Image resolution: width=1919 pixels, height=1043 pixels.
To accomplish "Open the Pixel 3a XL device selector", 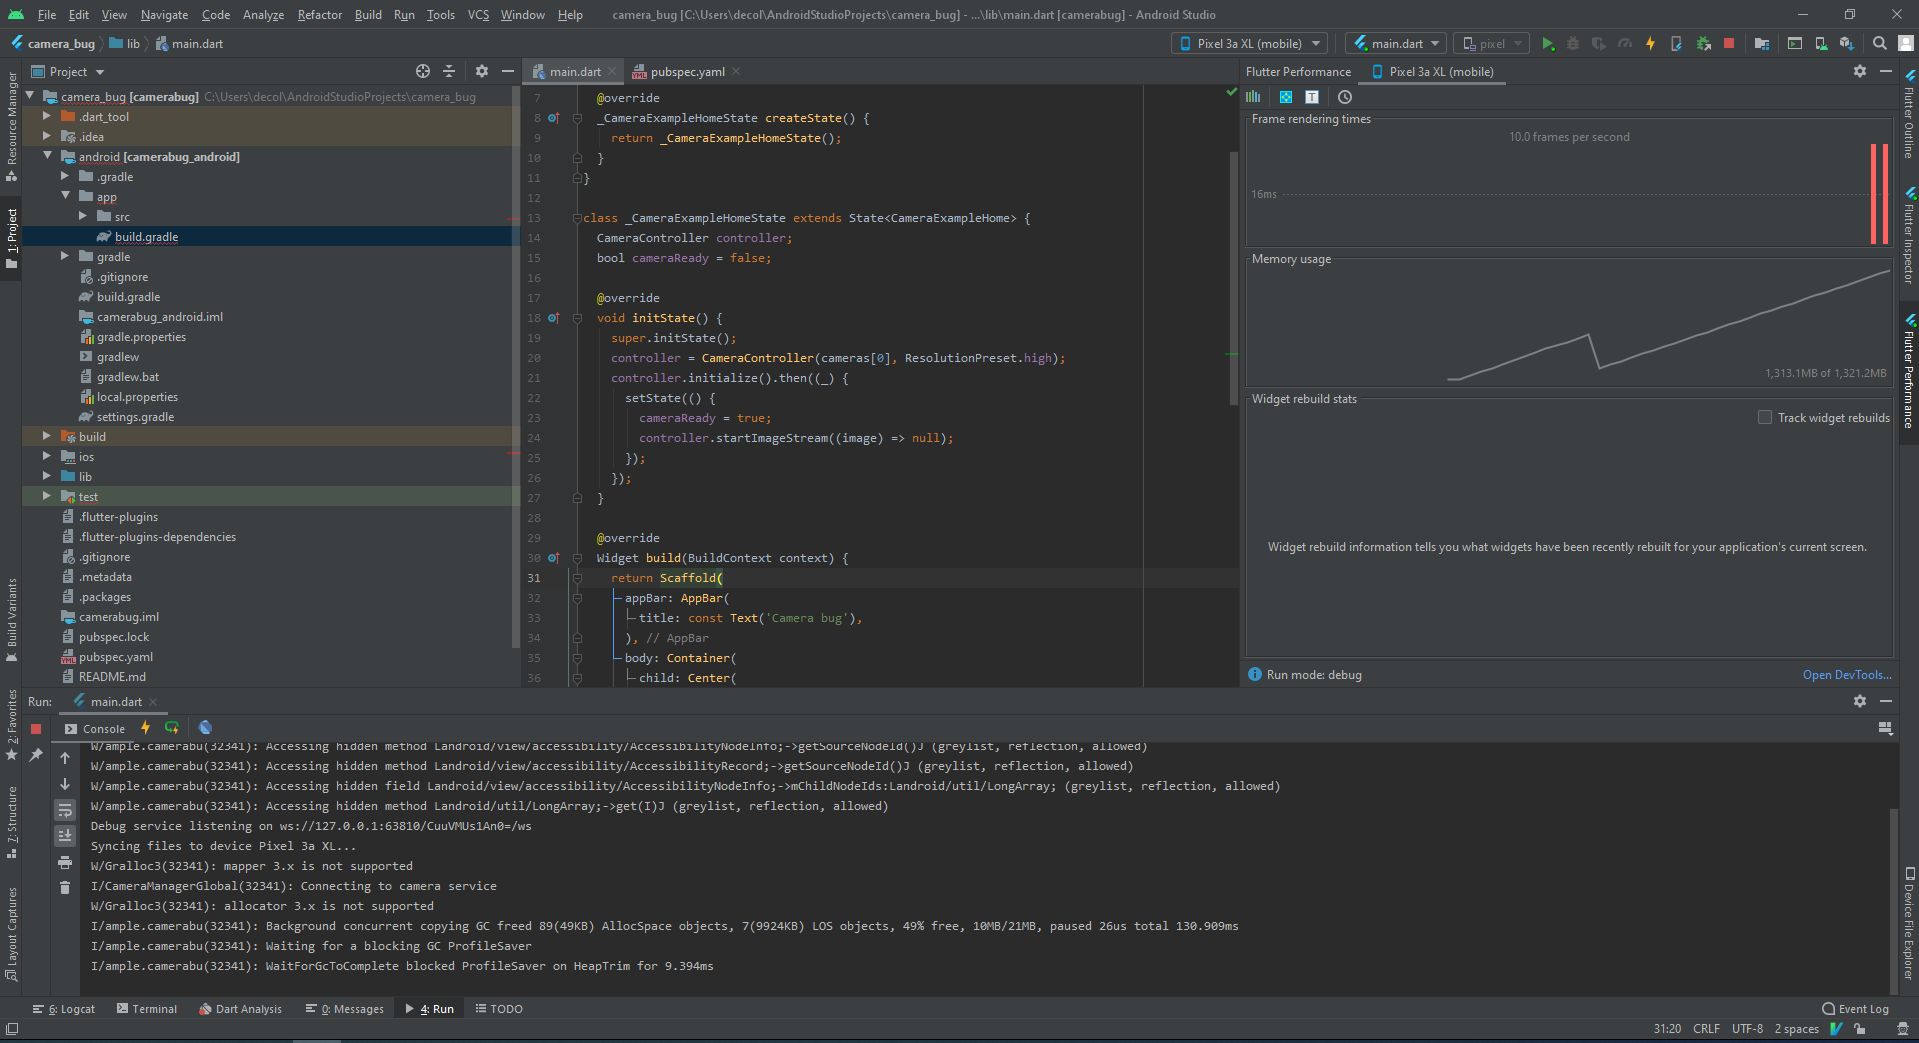I will coord(1248,43).
